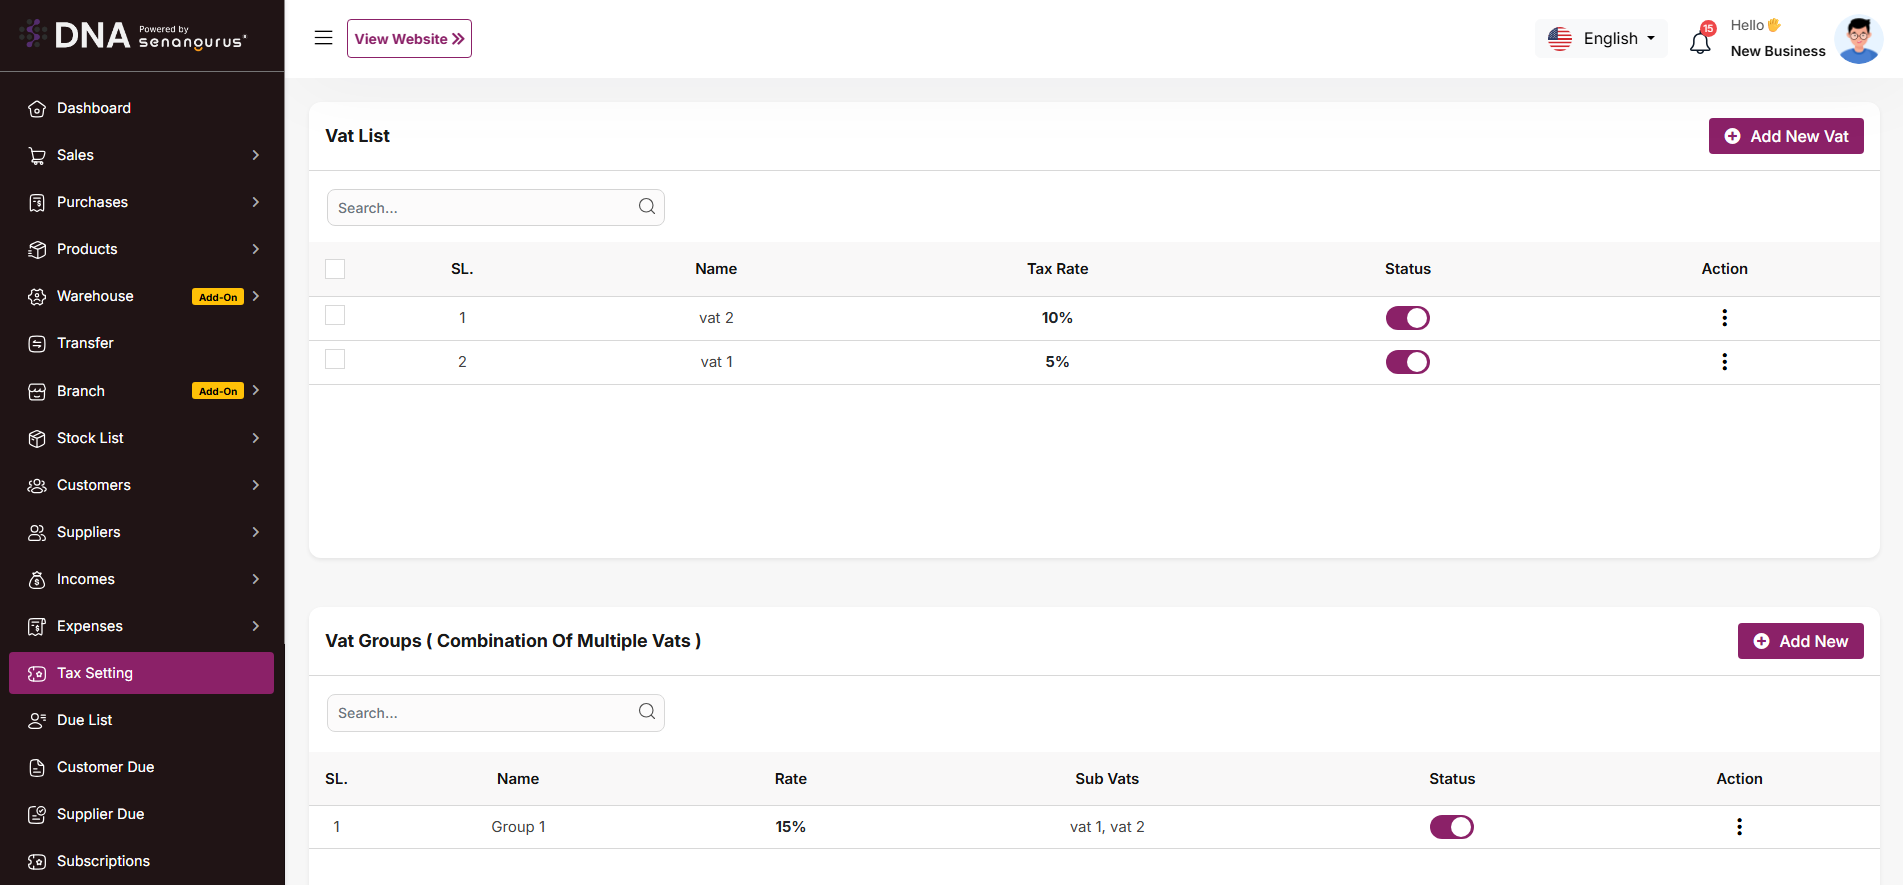Screen dimensions: 1903x885
Task: Check the vat 1 row checkbox
Action: tap(335, 359)
